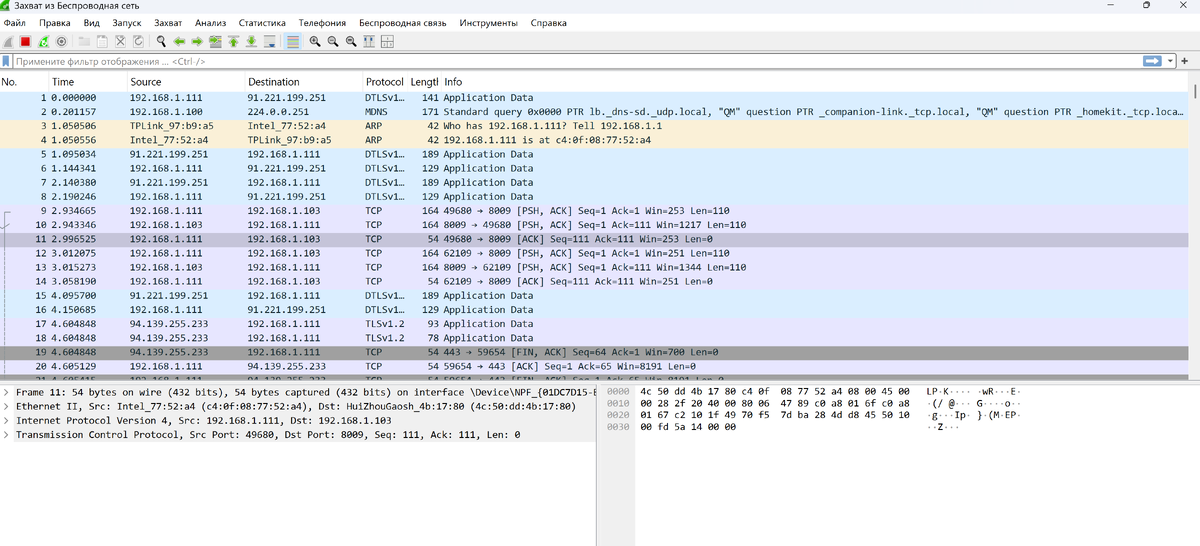The width and height of the screenshot is (1200, 546).
Task: Expand the Ethernet II details row
Action: tap(7, 407)
